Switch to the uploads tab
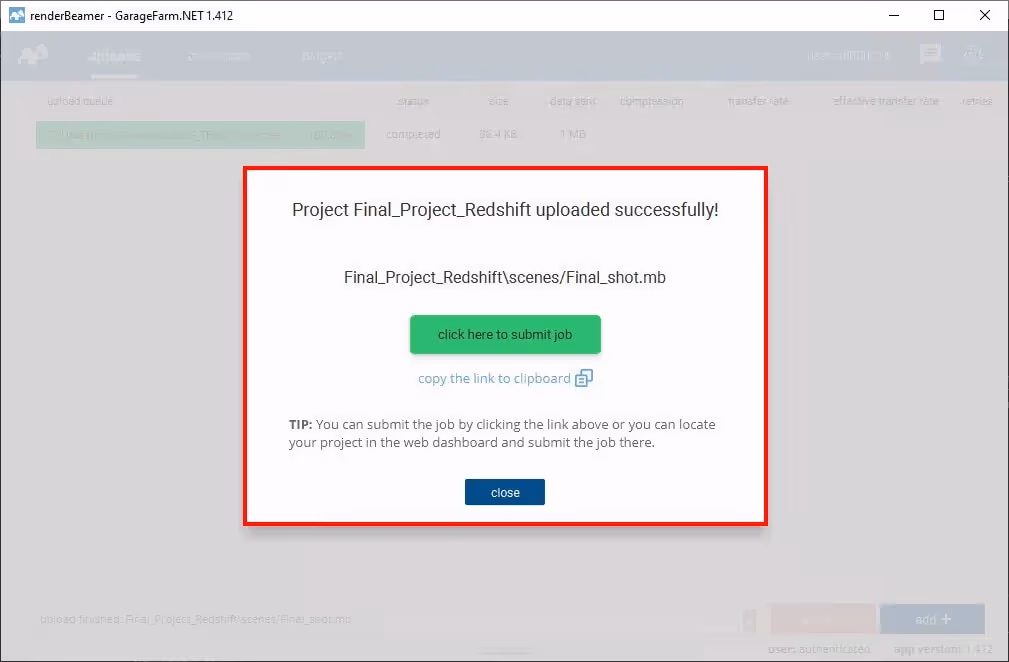The width and height of the screenshot is (1009, 662). pyautogui.click(x=115, y=57)
